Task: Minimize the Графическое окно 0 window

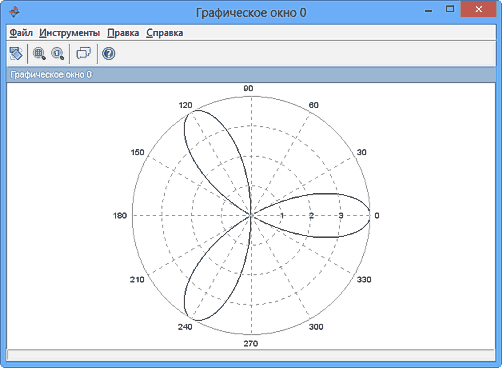Action: tap(429, 11)
